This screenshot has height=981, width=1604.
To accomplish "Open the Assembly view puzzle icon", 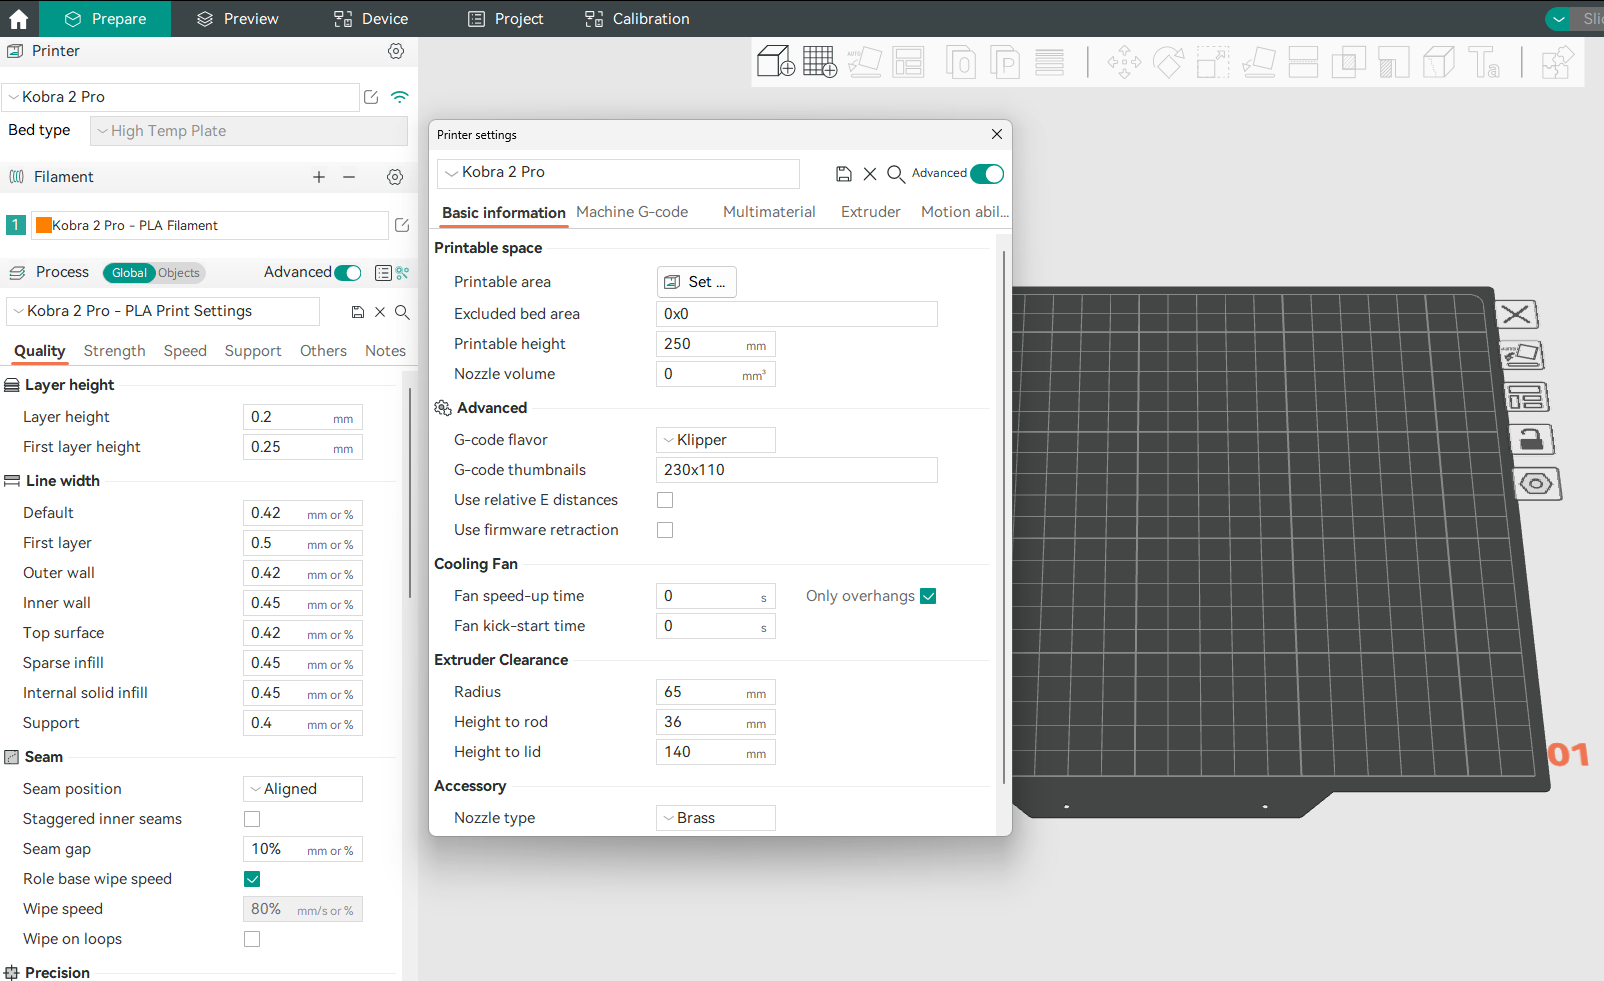I will point(1557,62).
